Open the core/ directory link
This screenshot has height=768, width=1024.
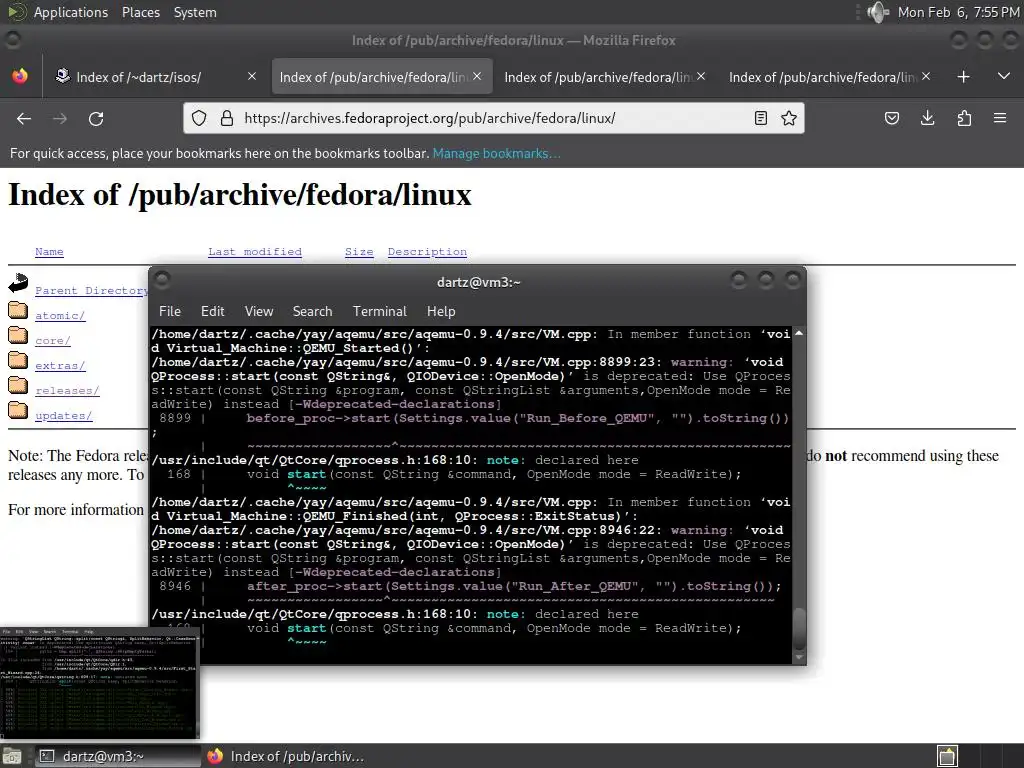pyautogui.click(x=53, y=341)
